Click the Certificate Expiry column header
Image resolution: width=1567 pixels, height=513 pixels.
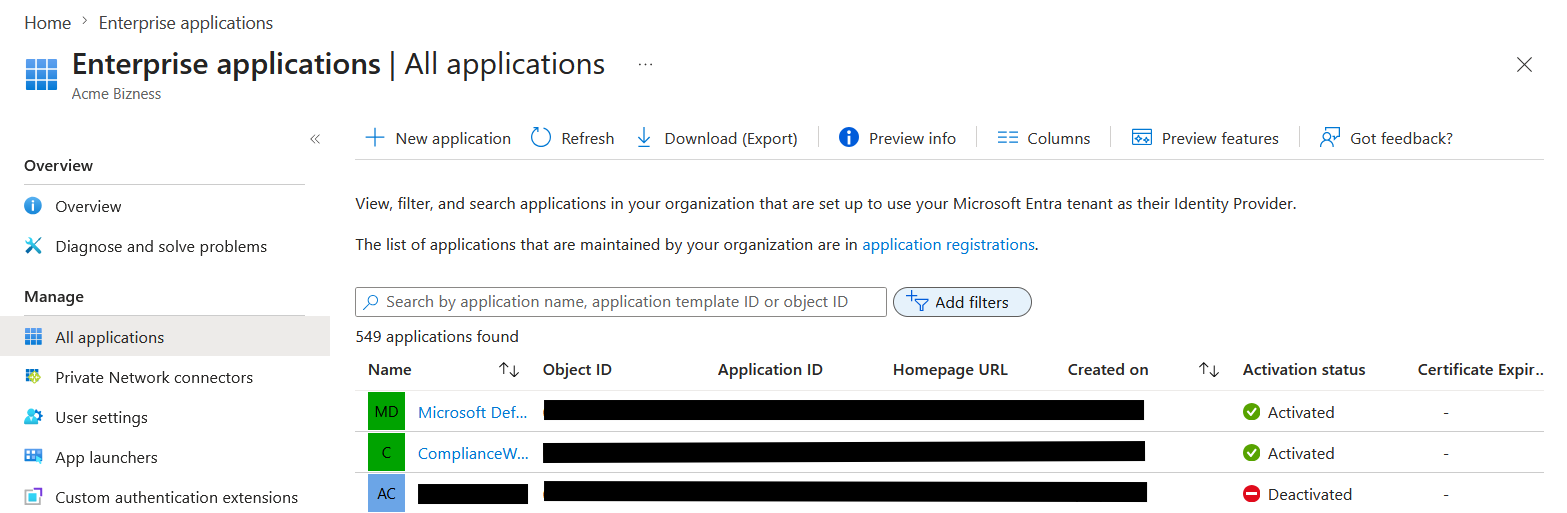(1481, 370)
